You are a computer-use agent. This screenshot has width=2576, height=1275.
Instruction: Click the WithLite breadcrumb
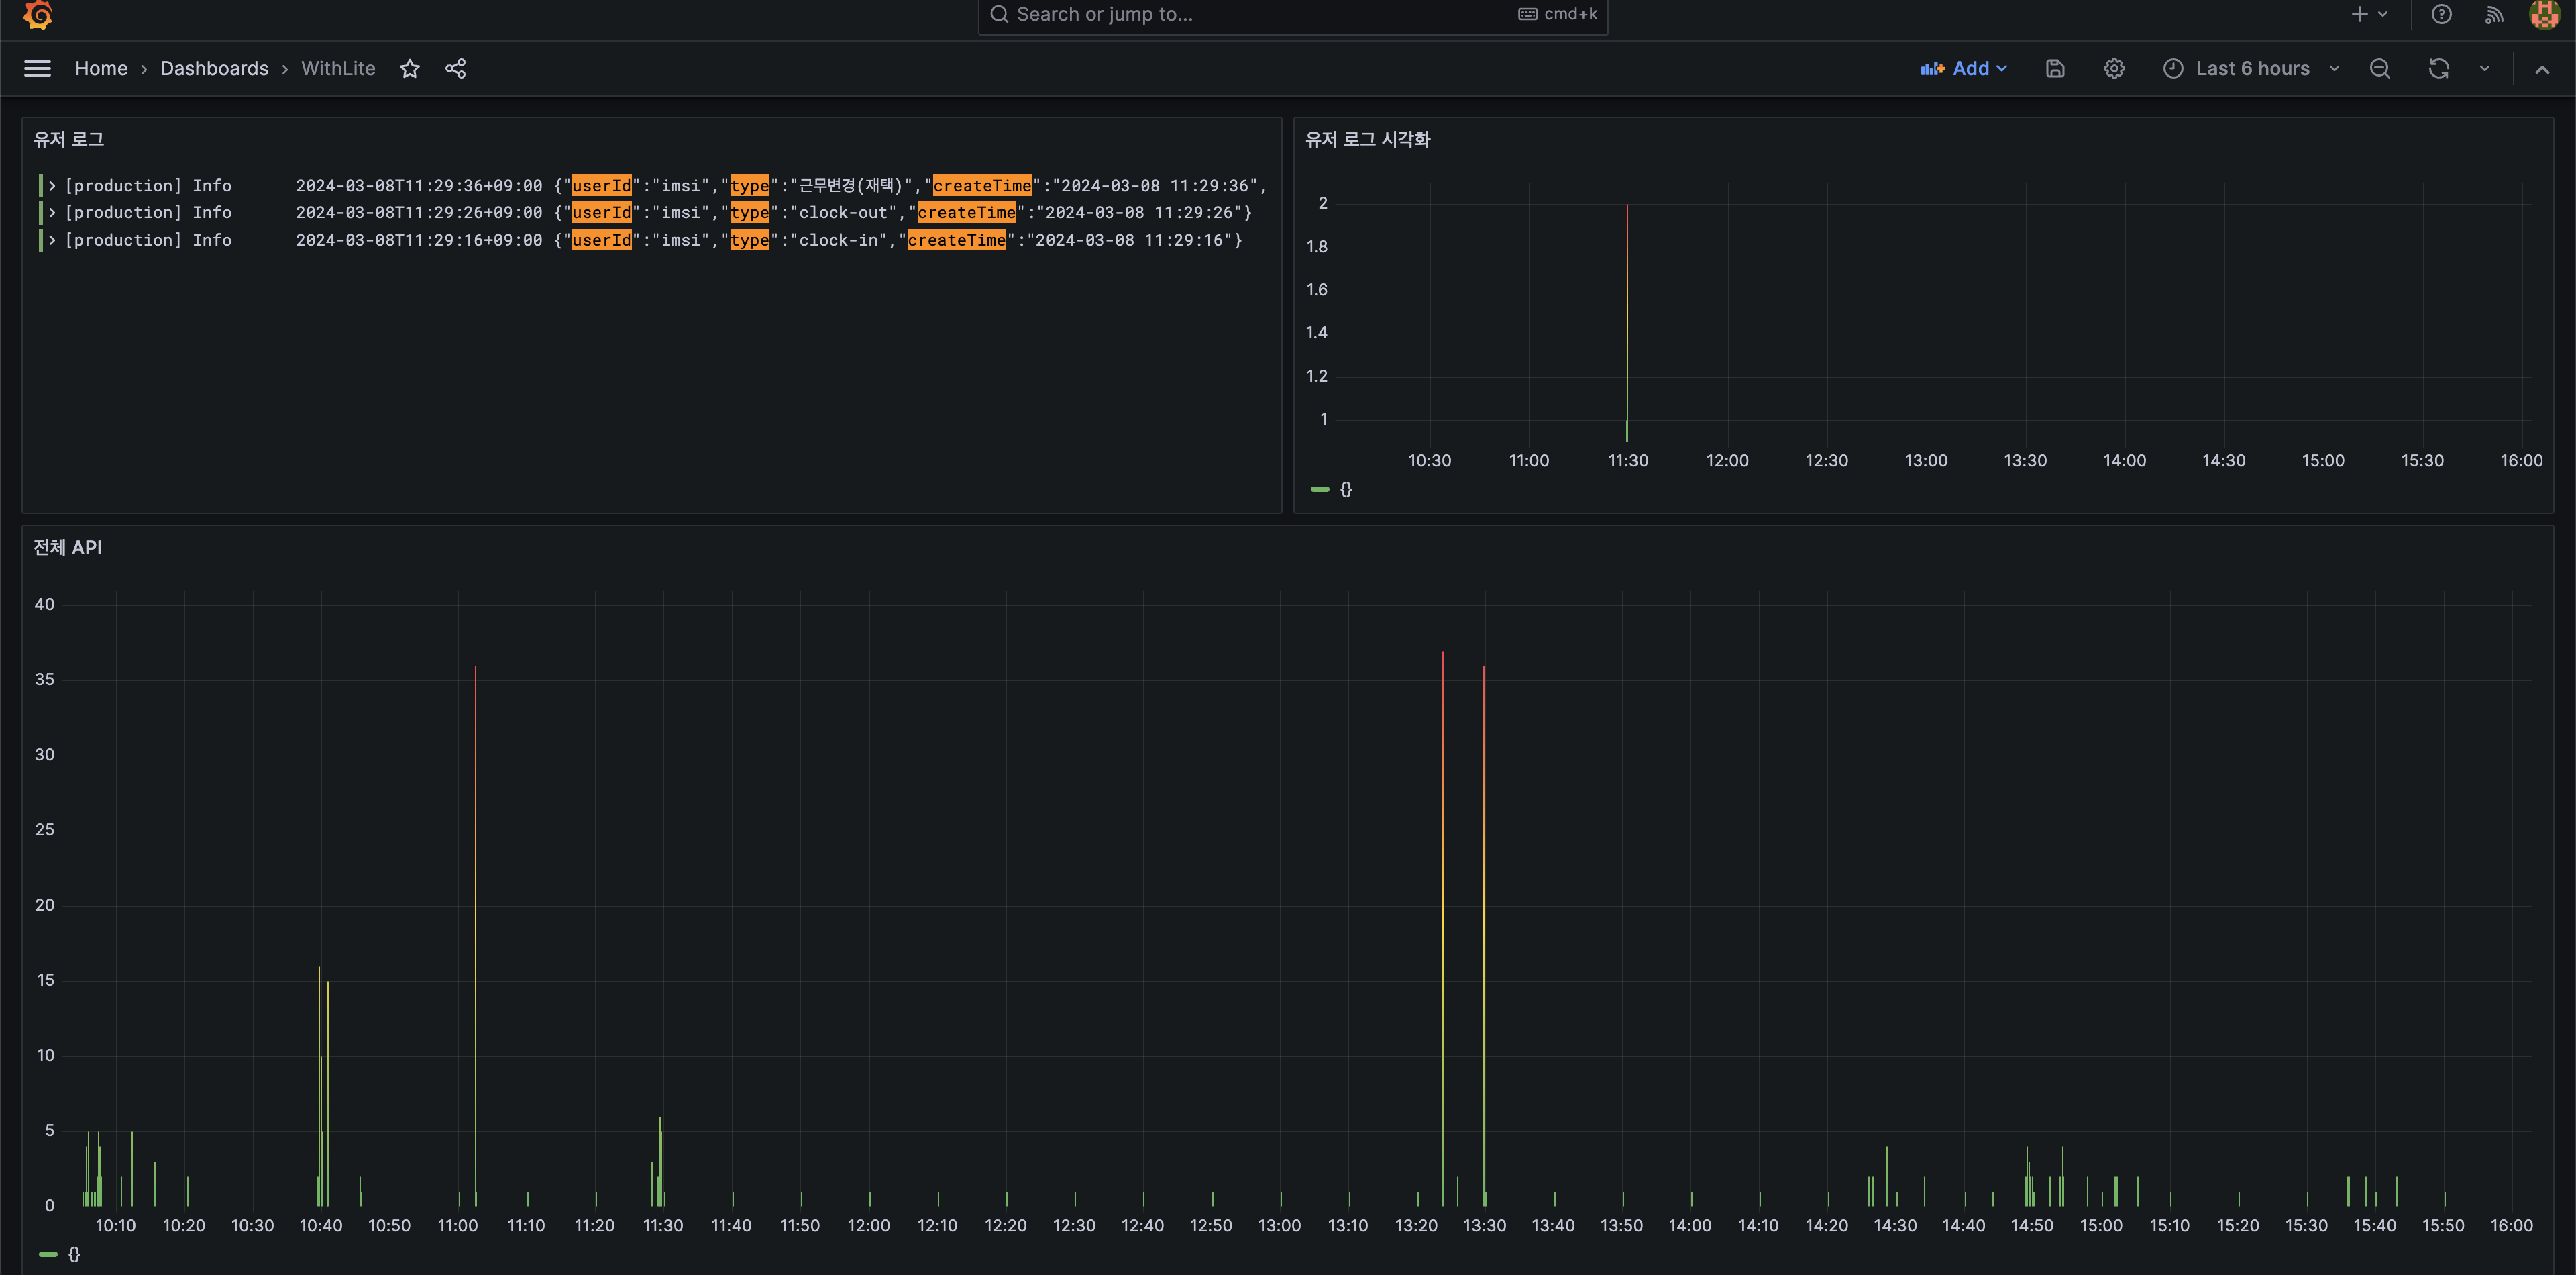click(x=338, y=68)
